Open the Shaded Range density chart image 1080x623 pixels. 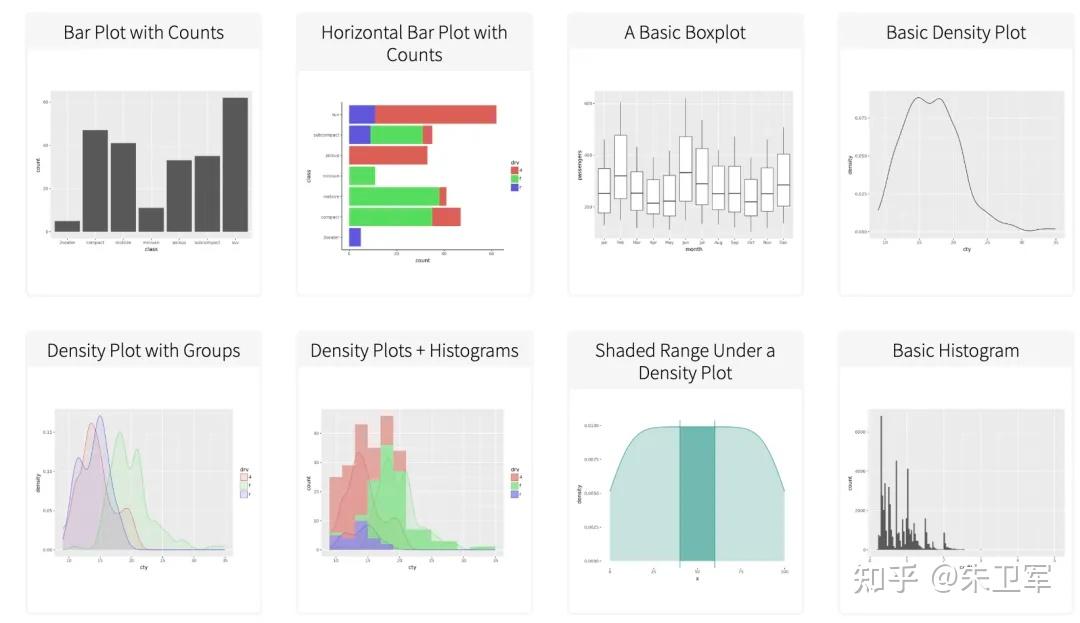click(x=685, y=500)
